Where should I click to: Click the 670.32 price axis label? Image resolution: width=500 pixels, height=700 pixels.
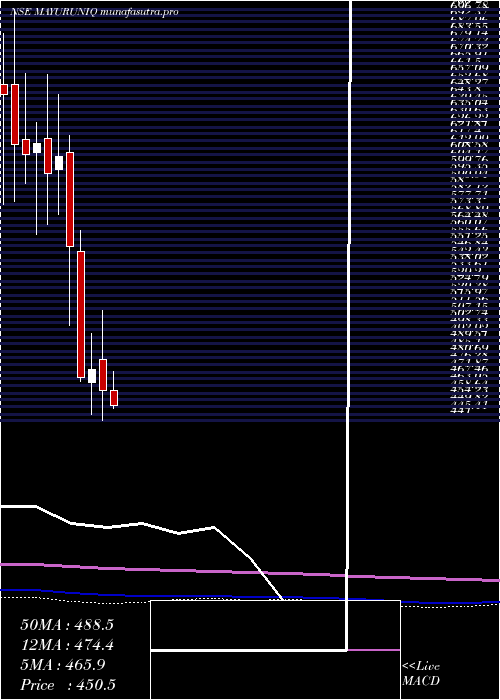[469, 46]
